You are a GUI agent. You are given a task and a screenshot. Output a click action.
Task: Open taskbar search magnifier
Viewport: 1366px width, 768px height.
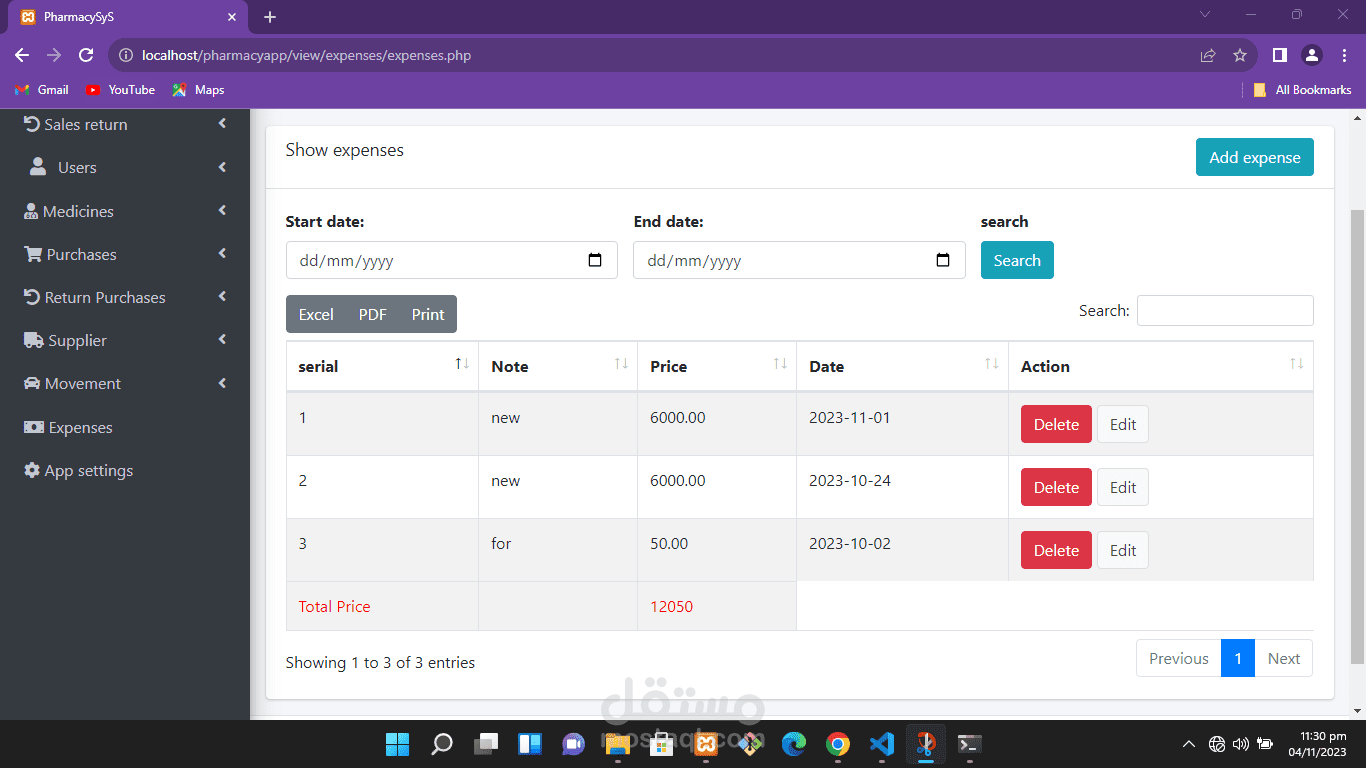pos(441,744)
